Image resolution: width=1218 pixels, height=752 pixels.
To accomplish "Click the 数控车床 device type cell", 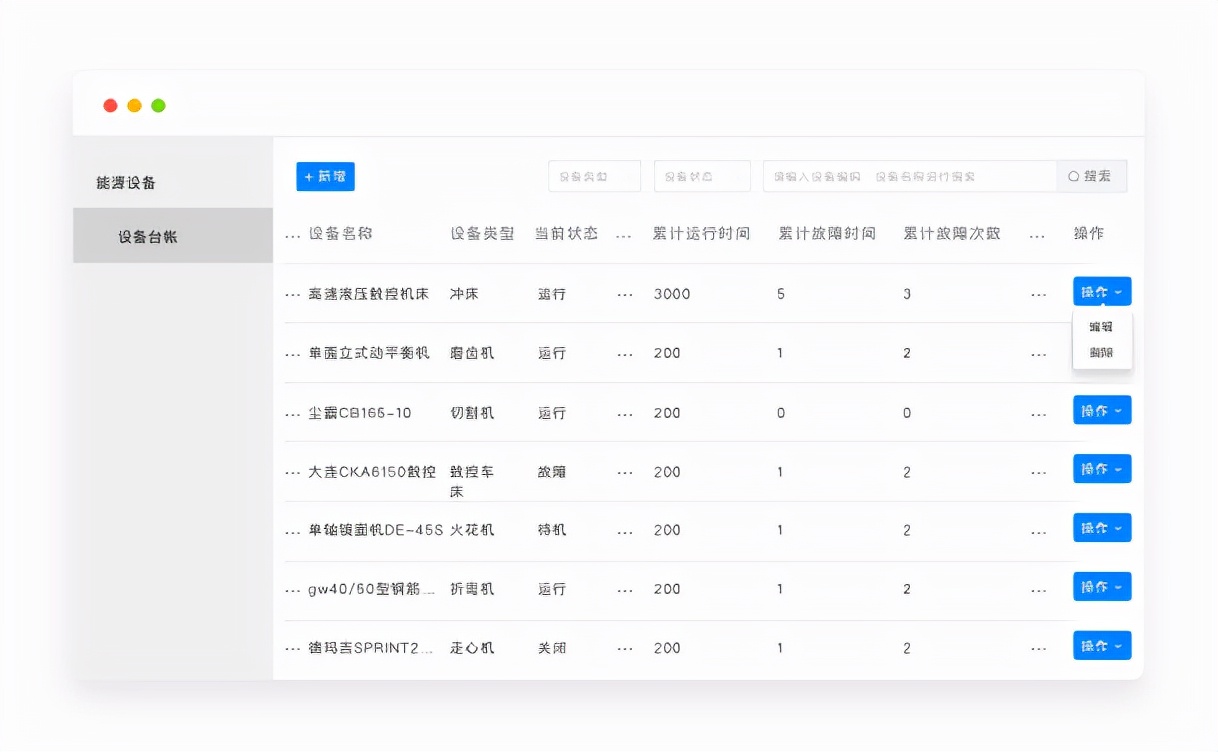I will pos(472,482).
